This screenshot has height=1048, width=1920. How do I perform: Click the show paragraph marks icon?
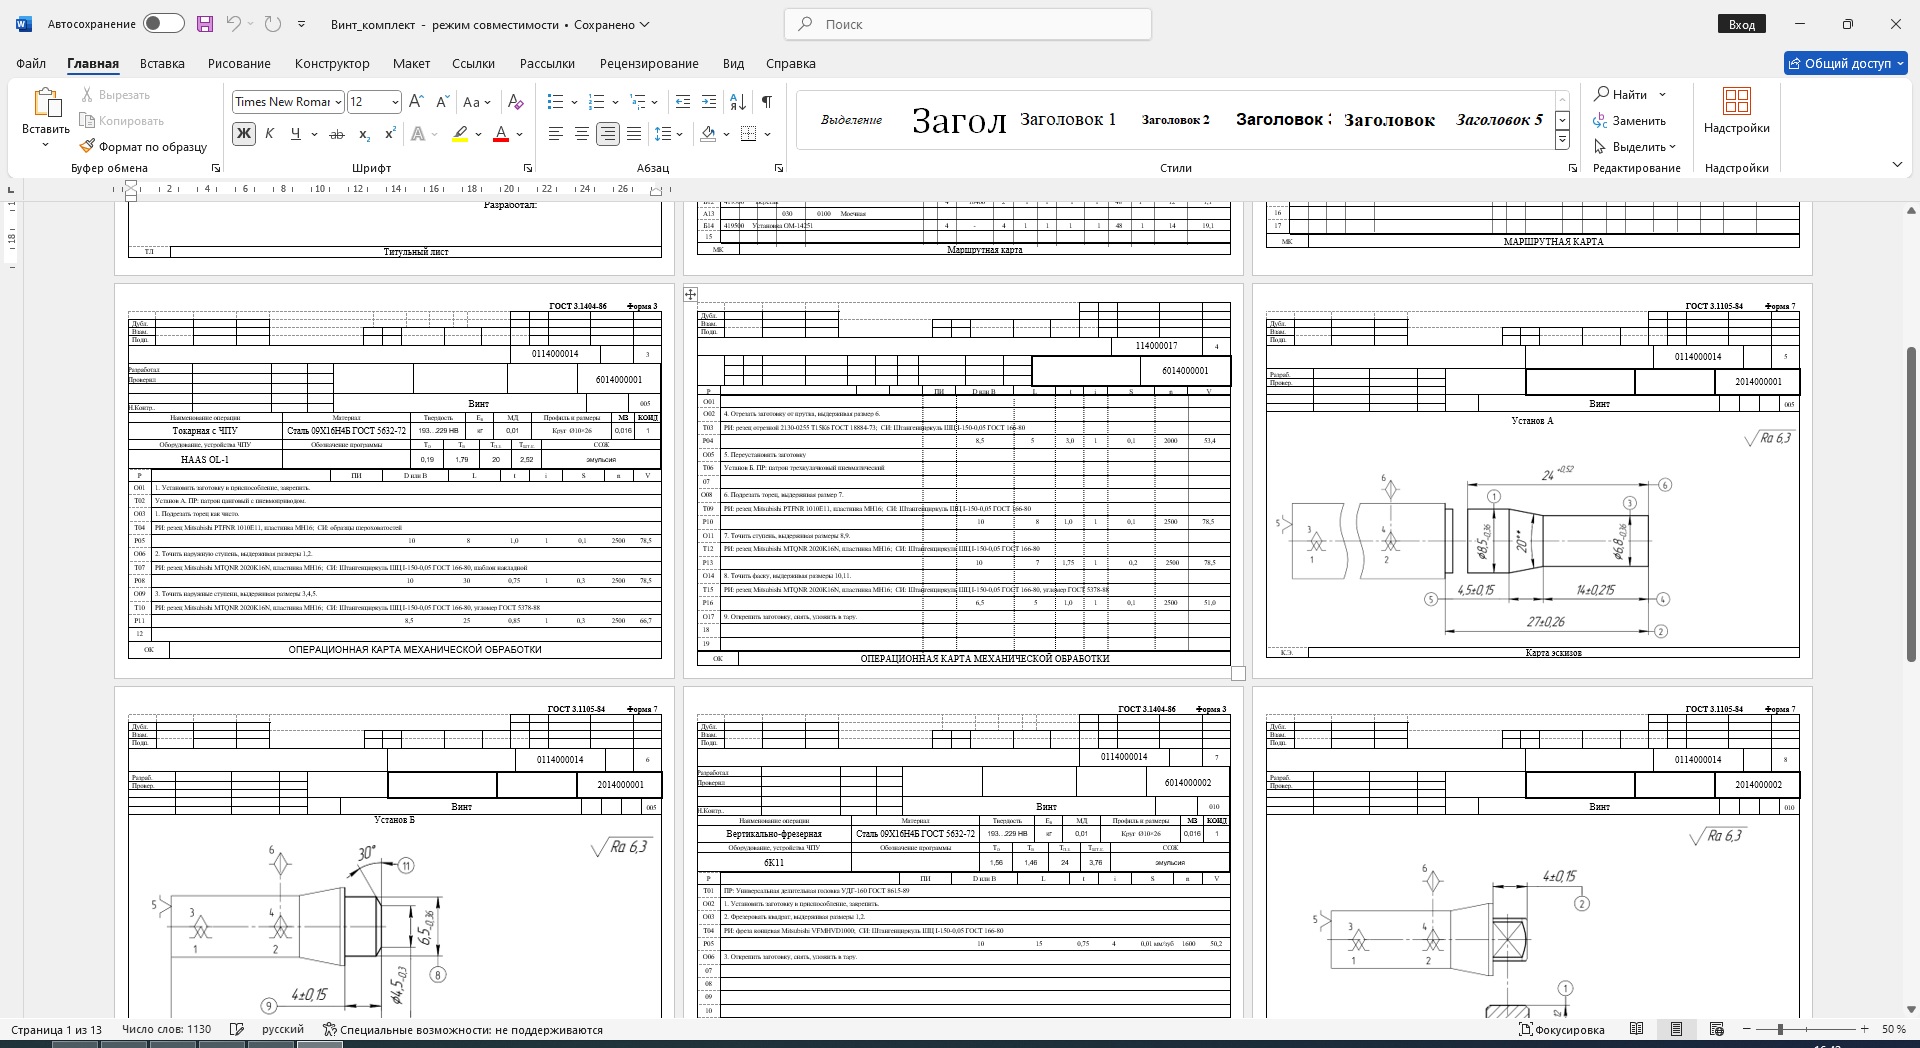click(x=766, y=102)
